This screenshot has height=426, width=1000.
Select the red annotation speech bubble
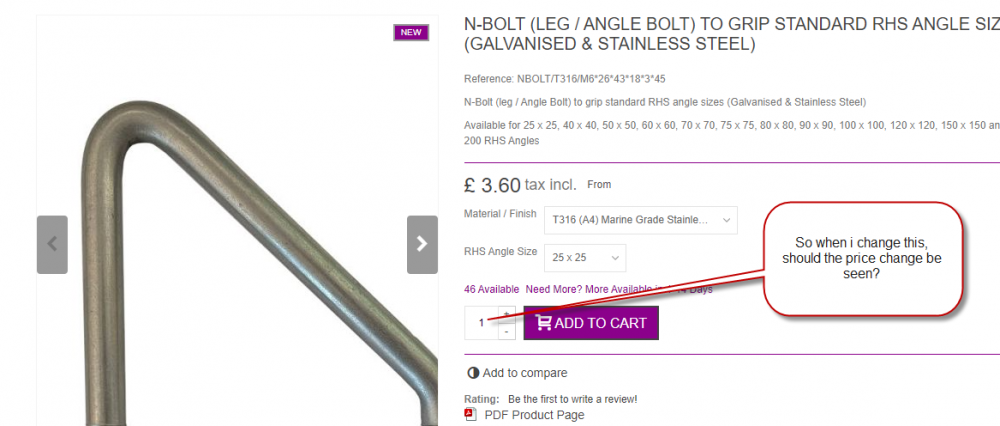(x=862, y=259)
